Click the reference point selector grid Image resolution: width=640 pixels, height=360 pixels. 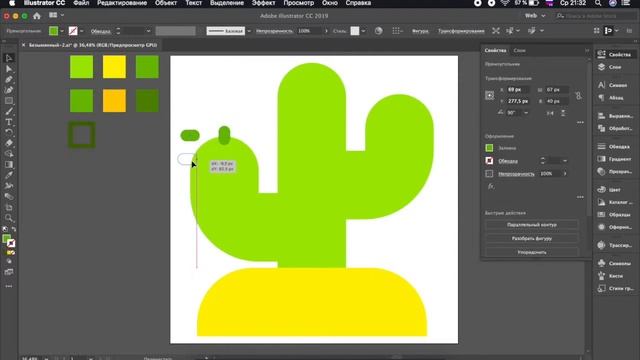489,96
